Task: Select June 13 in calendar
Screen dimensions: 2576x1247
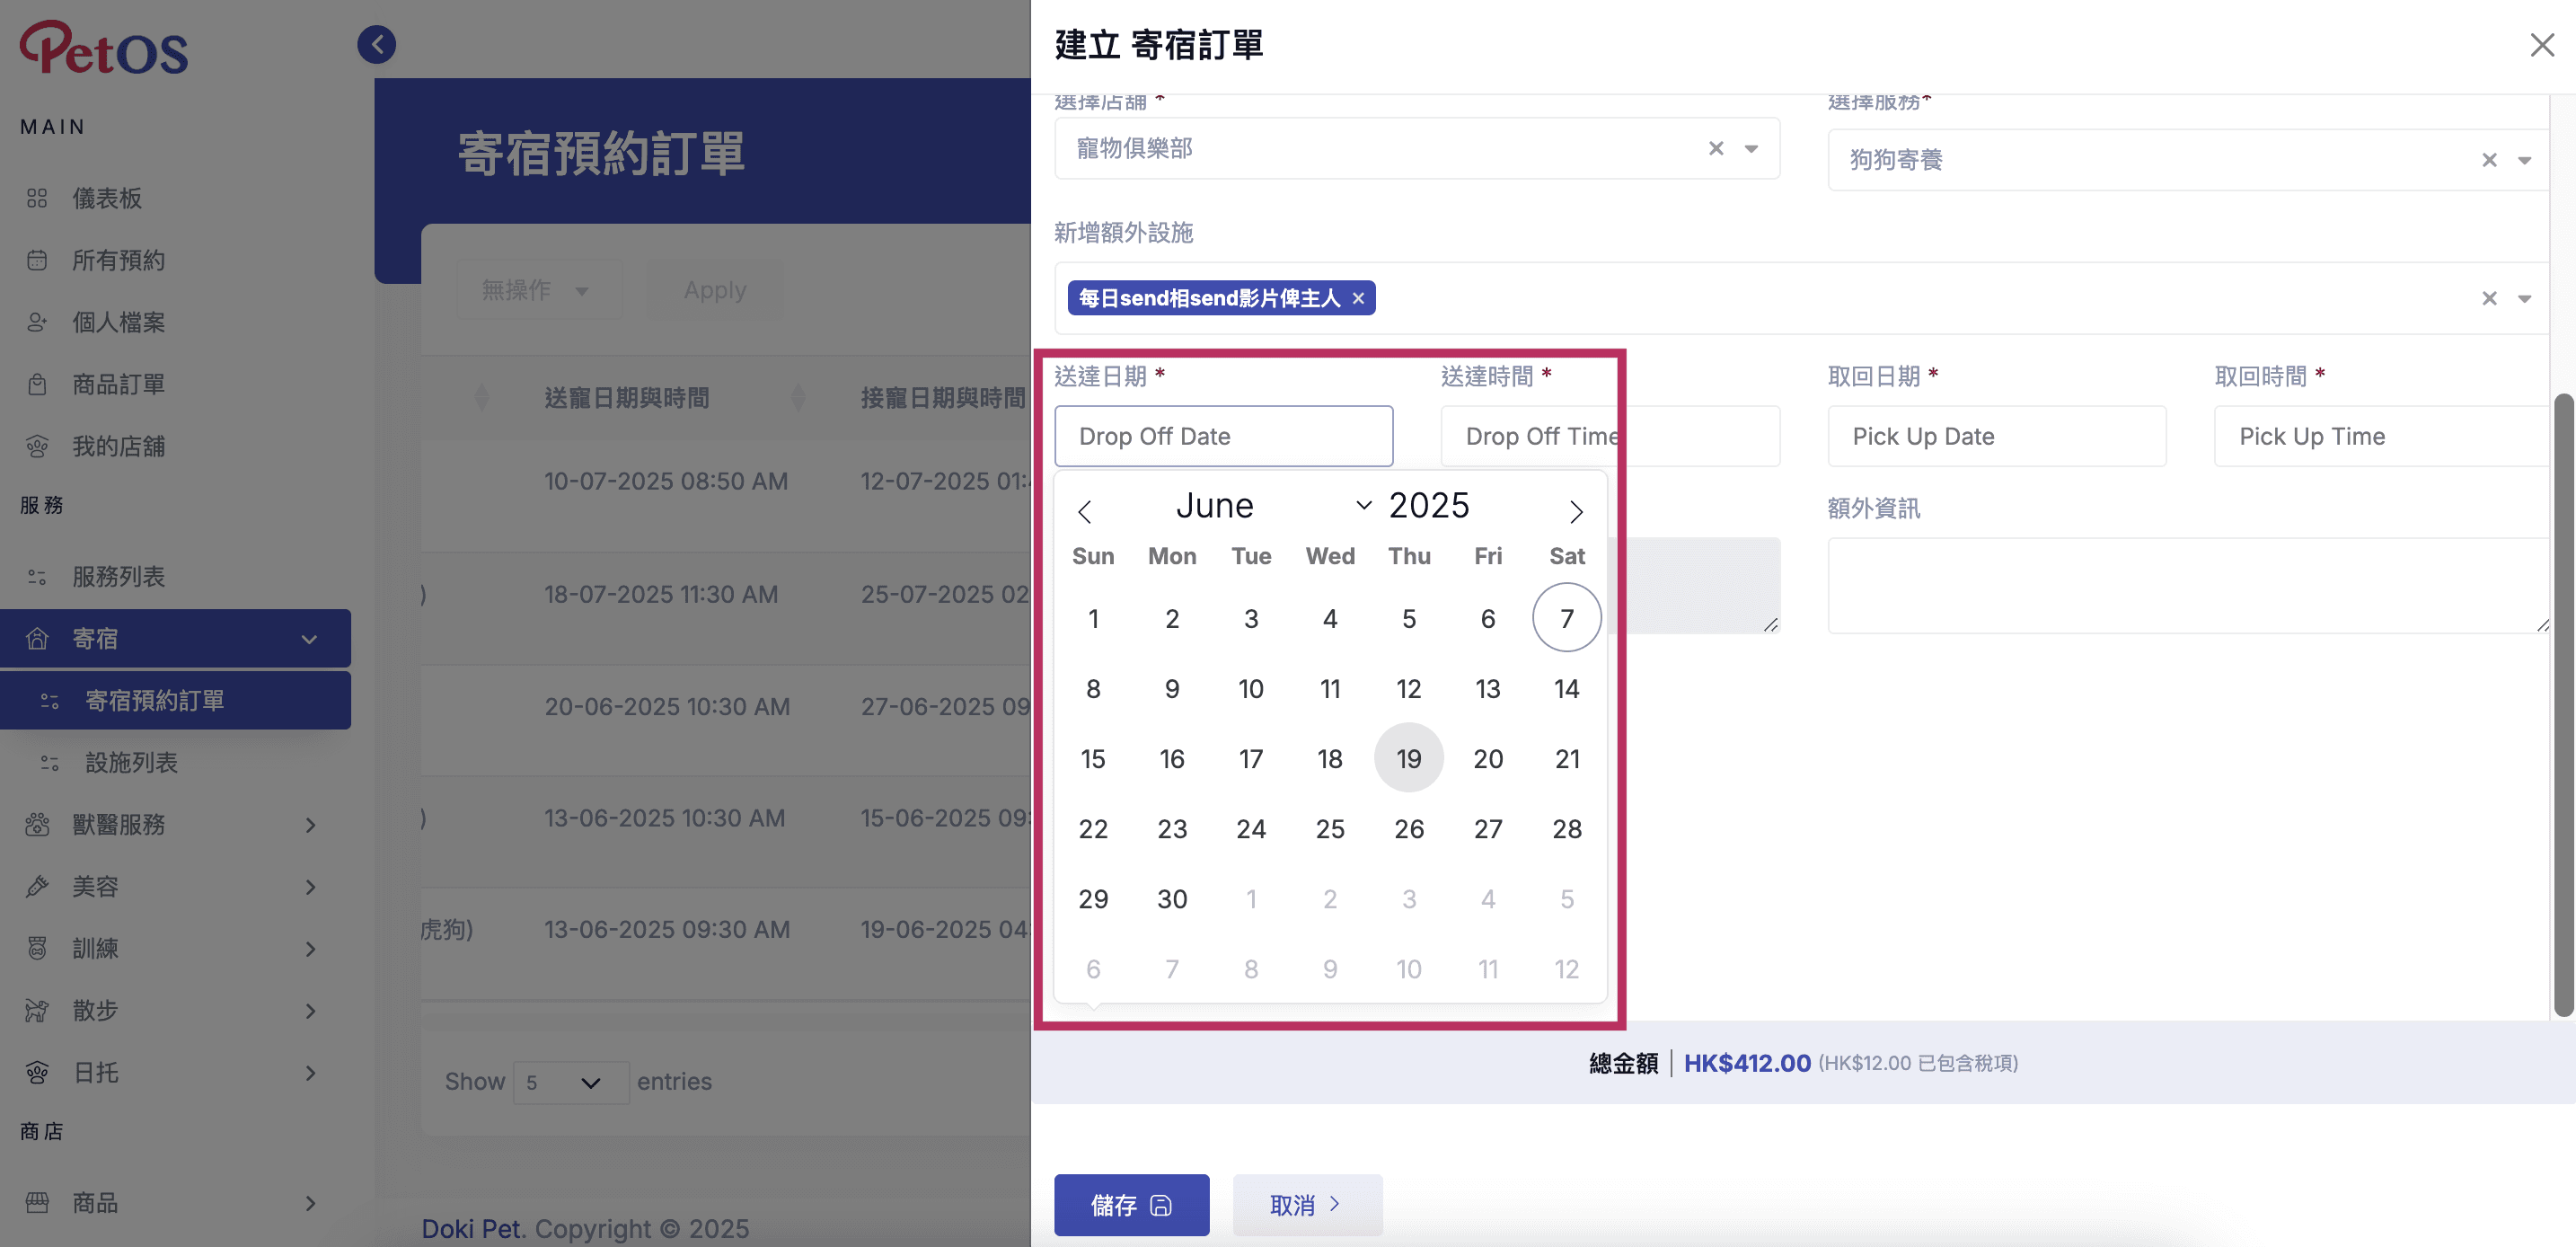Action: click(x=1487, y=688)
